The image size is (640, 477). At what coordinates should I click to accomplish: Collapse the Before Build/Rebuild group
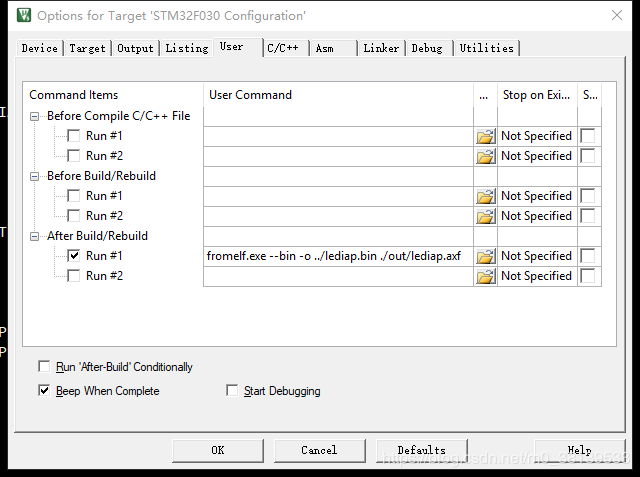pyautogui.click(x=36, y=176)
